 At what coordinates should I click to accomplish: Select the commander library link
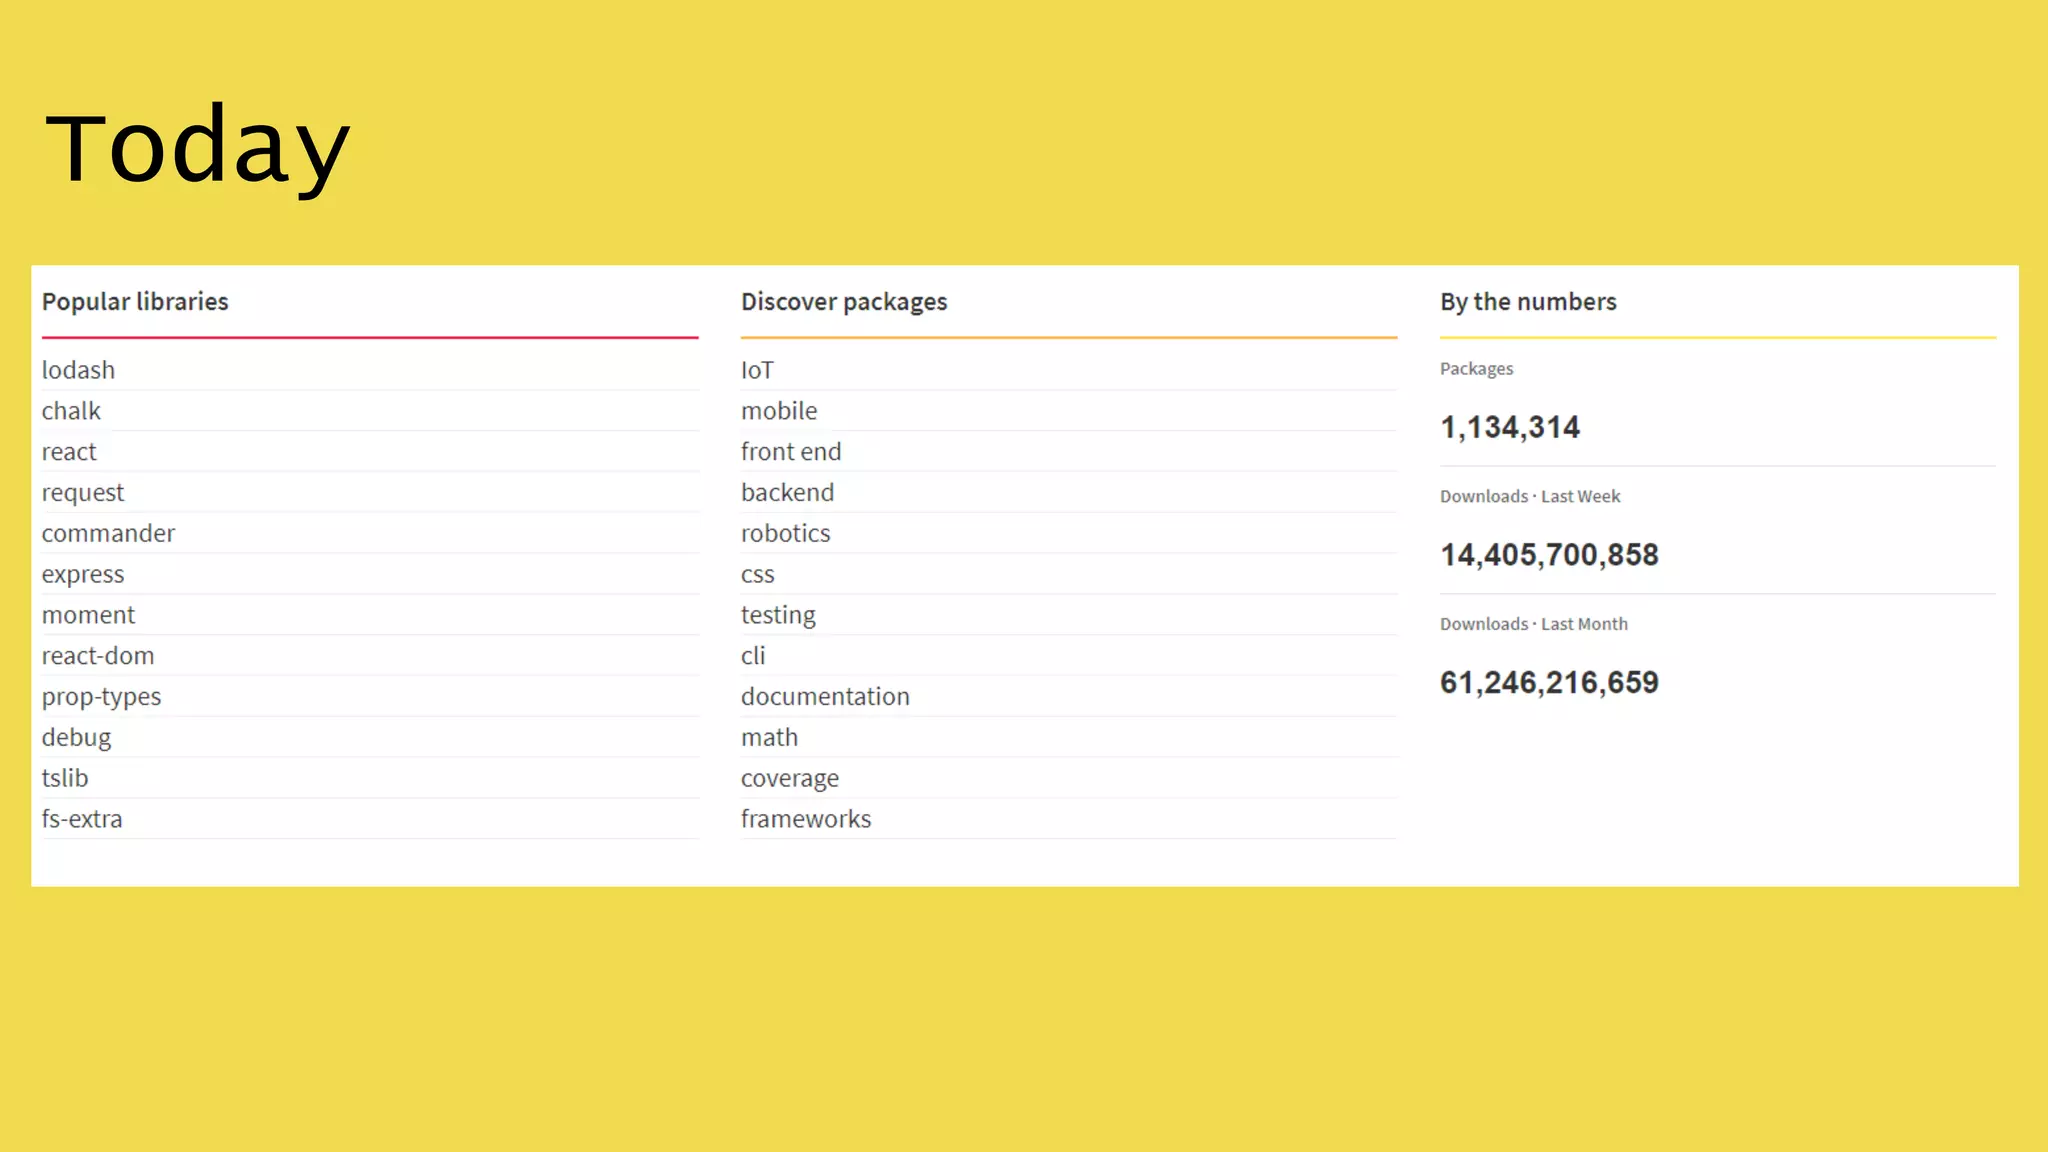[x=108, y=533]
